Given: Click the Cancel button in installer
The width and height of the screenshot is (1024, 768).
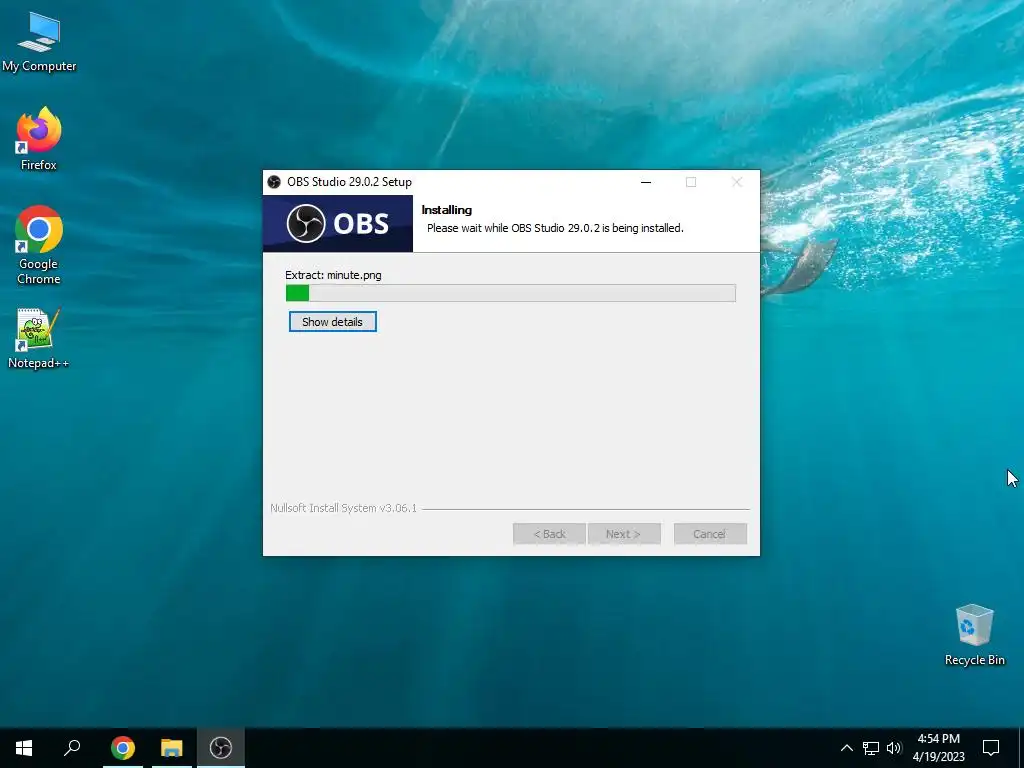Looking at the screenshot, I should (710, 534).
